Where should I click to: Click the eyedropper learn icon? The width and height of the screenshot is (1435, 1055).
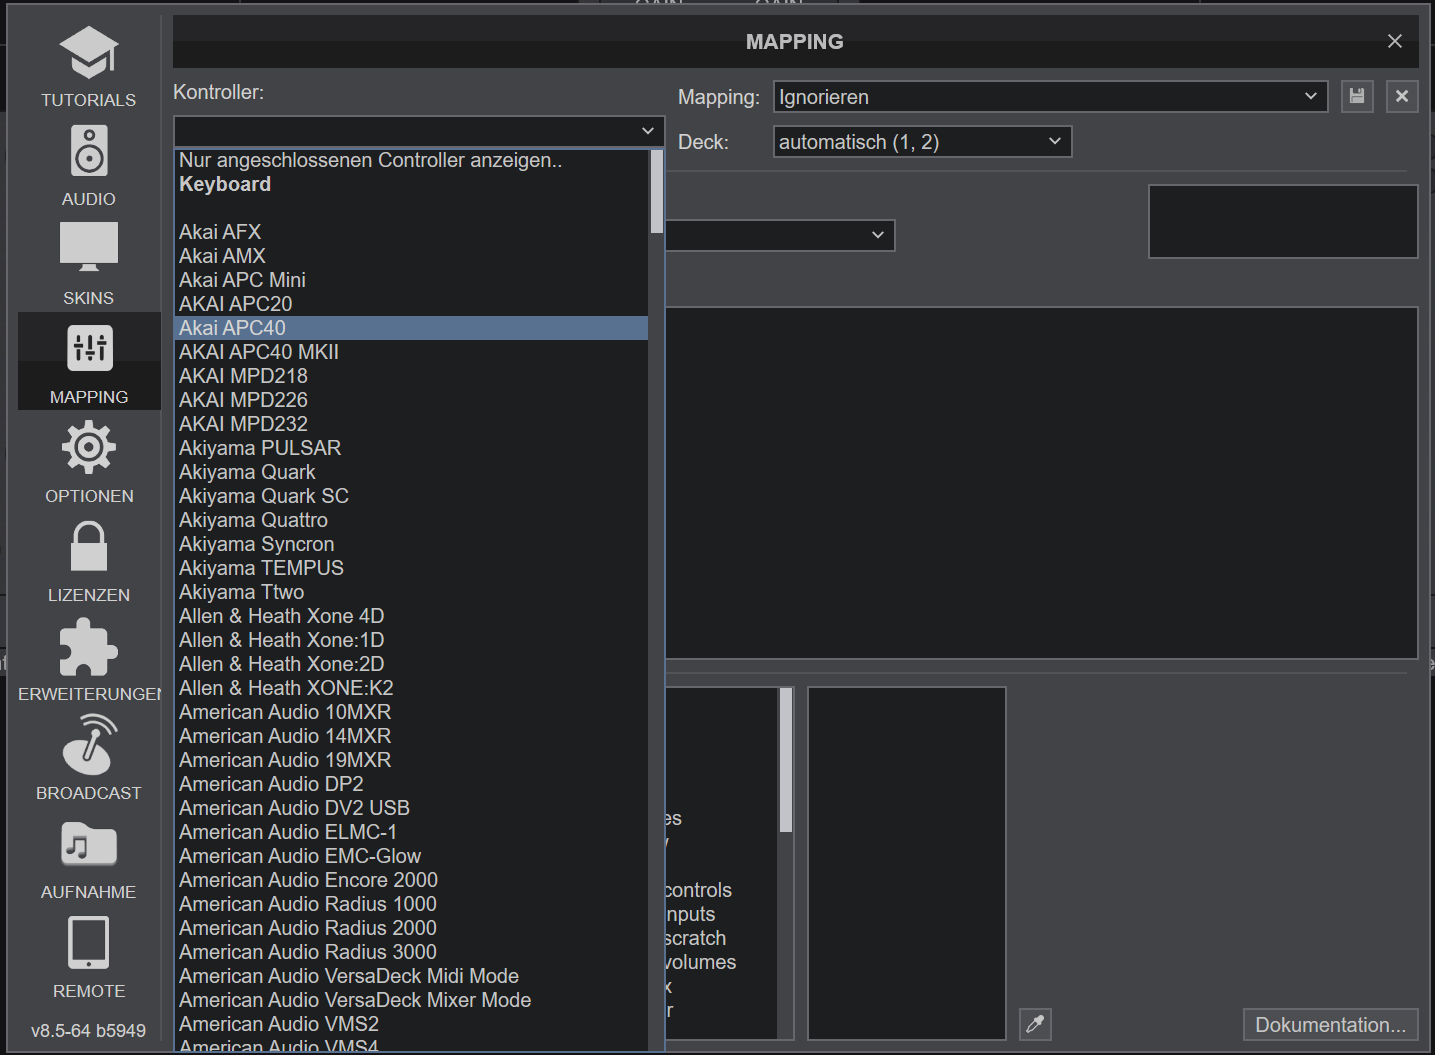point(1035,1024)
